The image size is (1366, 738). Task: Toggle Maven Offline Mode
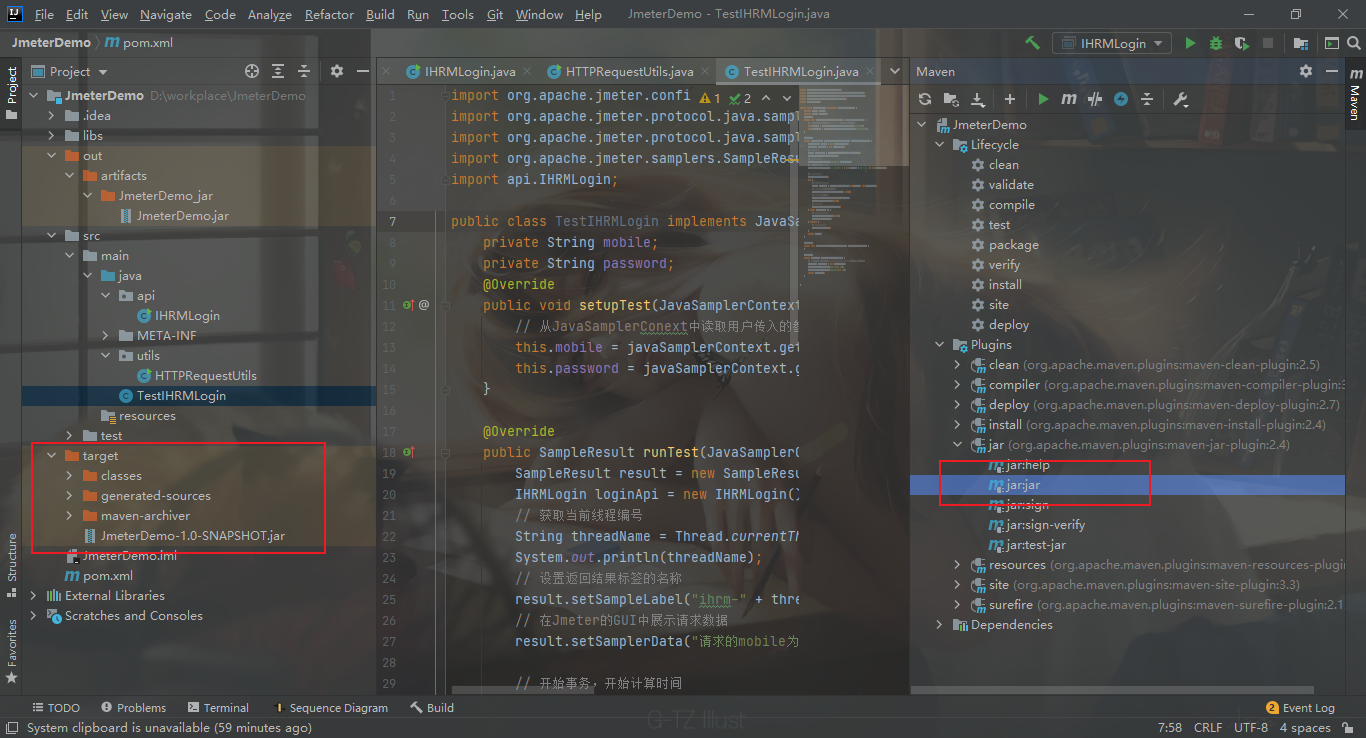[x=1095, y=99]
